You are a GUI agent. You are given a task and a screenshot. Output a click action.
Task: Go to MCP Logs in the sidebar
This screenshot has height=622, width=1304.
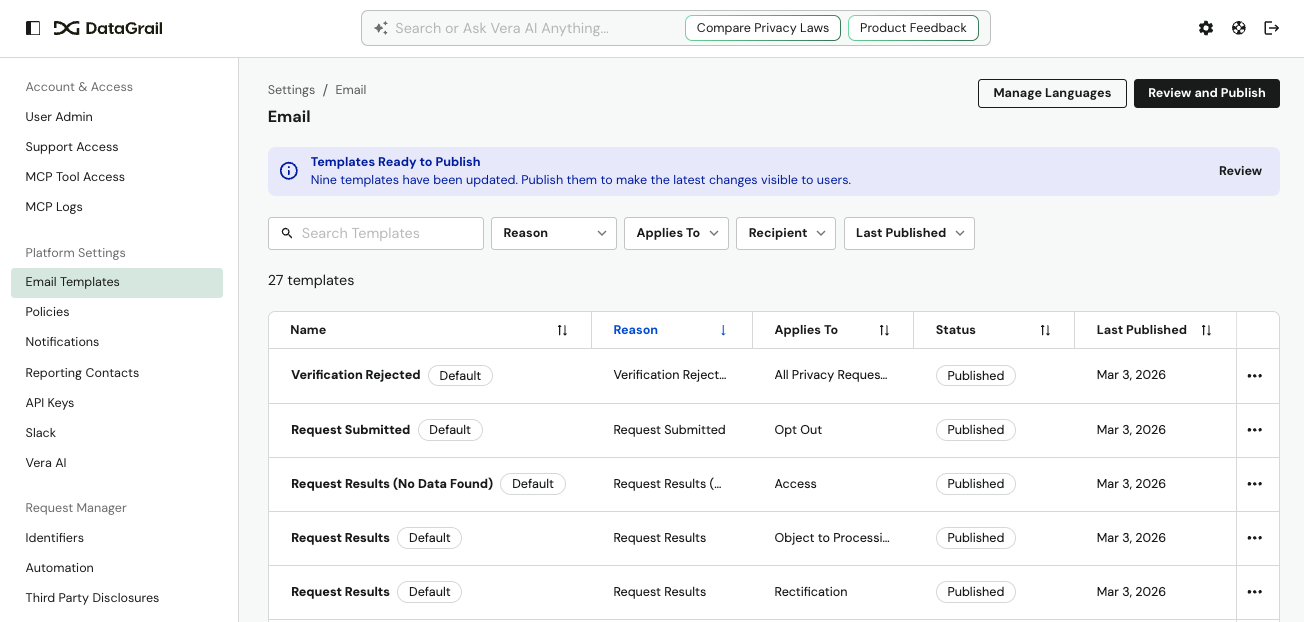(54, 207)
